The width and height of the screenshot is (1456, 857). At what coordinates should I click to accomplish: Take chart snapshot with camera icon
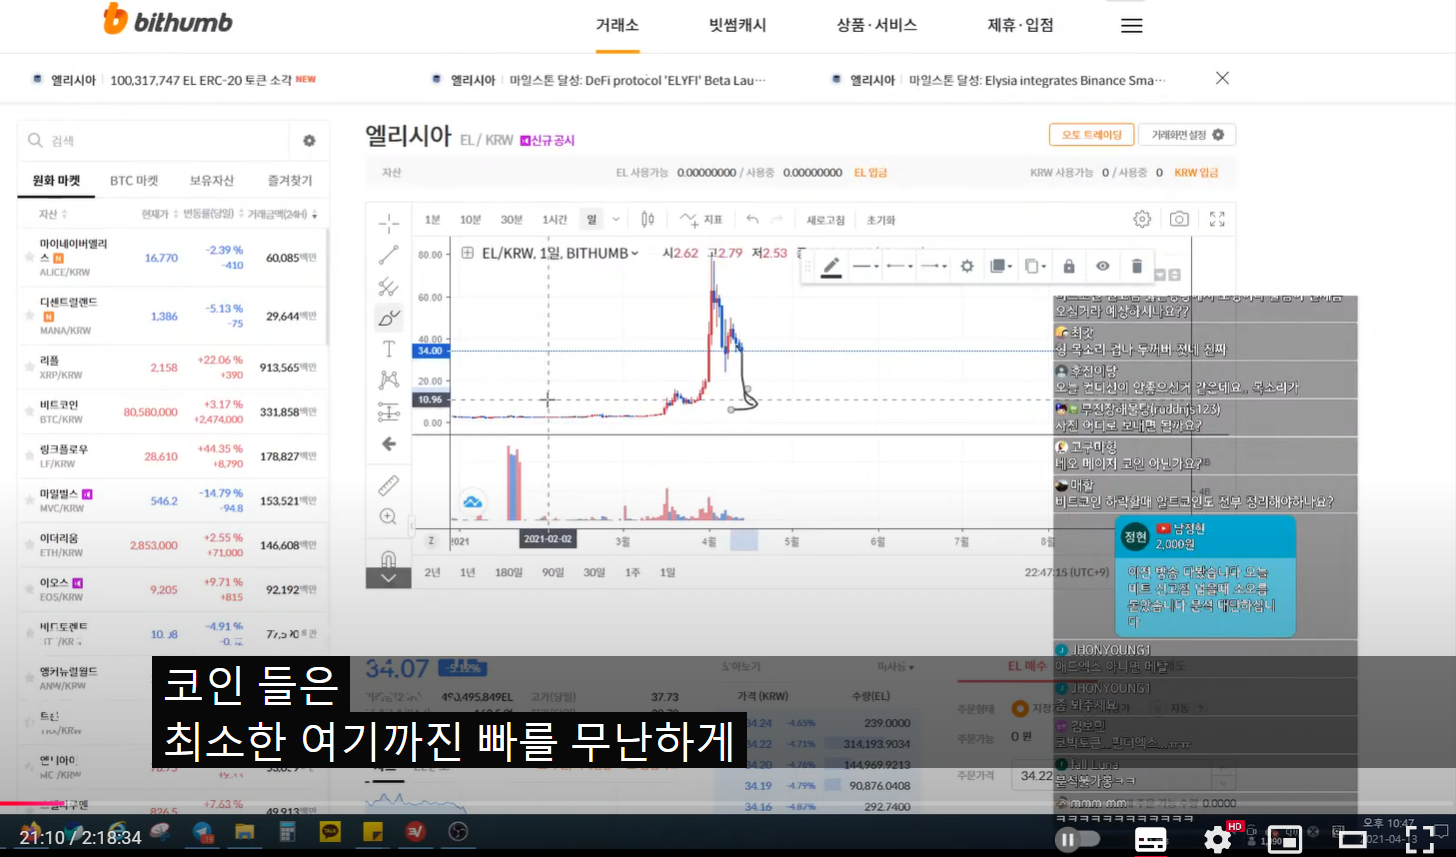click(x=1180, y=219)
